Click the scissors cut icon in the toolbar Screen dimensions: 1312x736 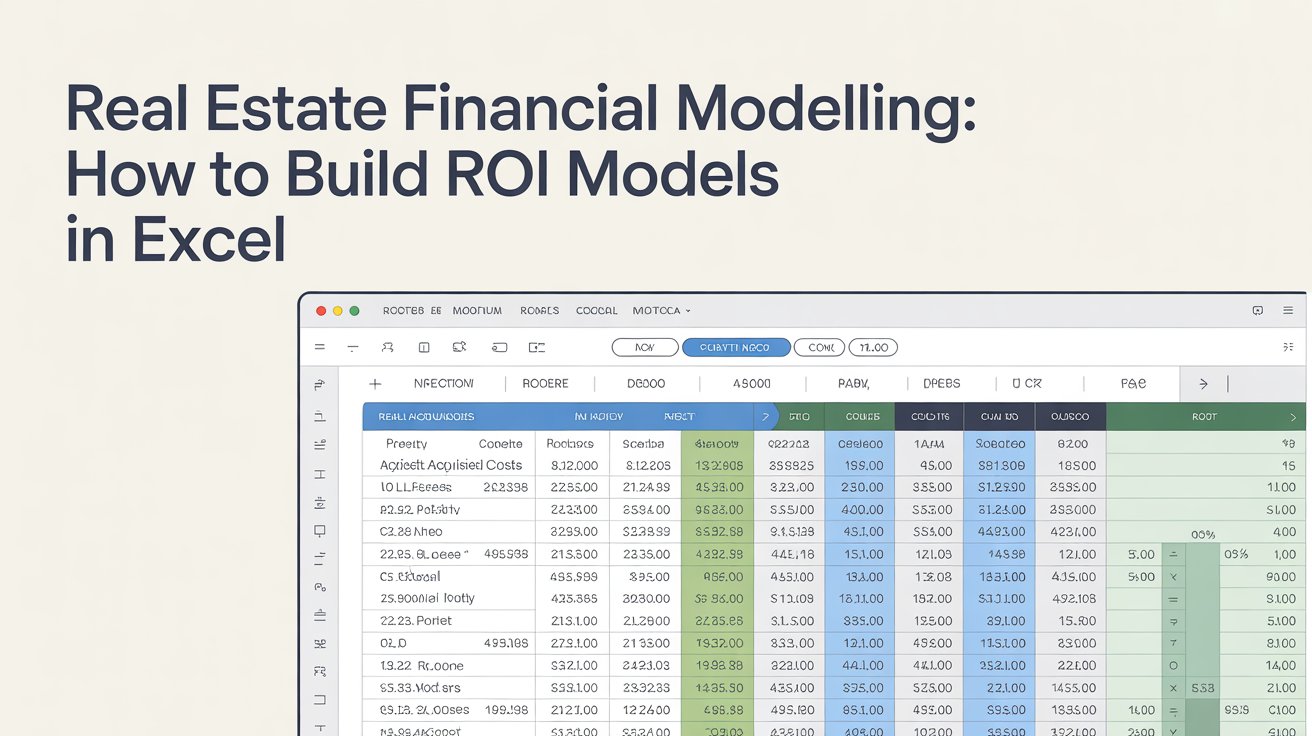pos(457,347)
